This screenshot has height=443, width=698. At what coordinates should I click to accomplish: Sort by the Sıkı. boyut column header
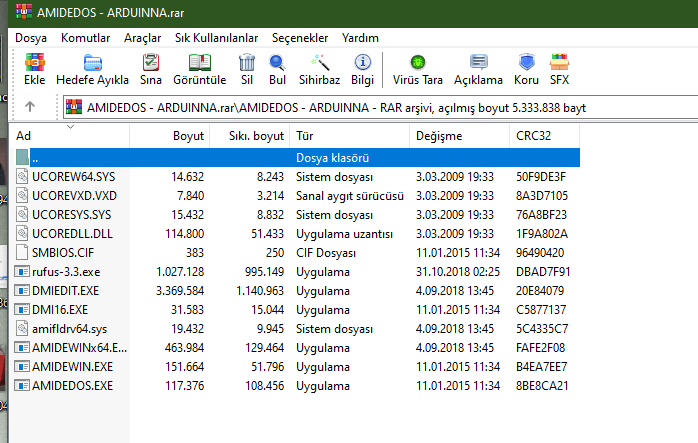pos(250,136)
